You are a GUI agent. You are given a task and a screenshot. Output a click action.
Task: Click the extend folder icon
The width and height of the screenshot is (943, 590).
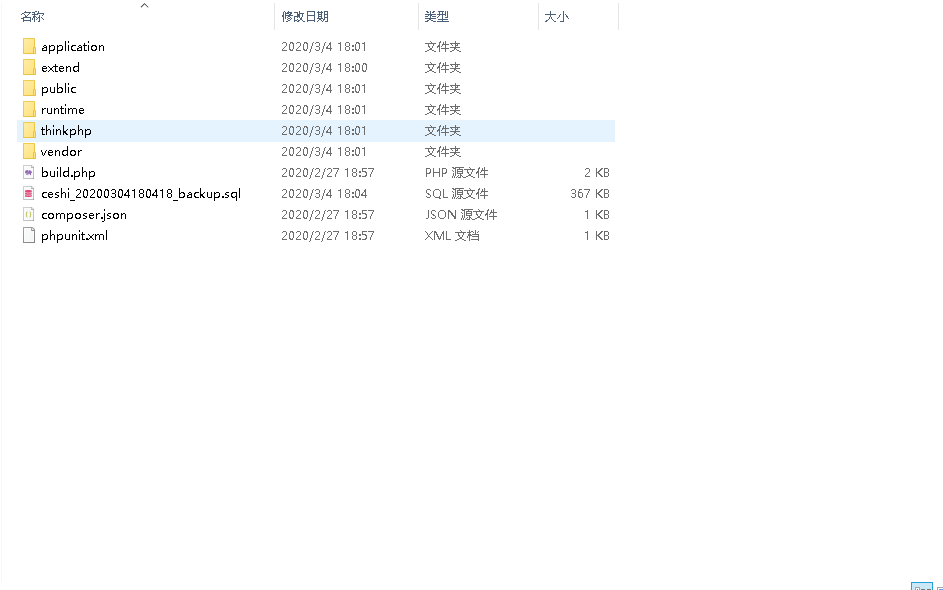pyautogui.click(x=28, y=67)
